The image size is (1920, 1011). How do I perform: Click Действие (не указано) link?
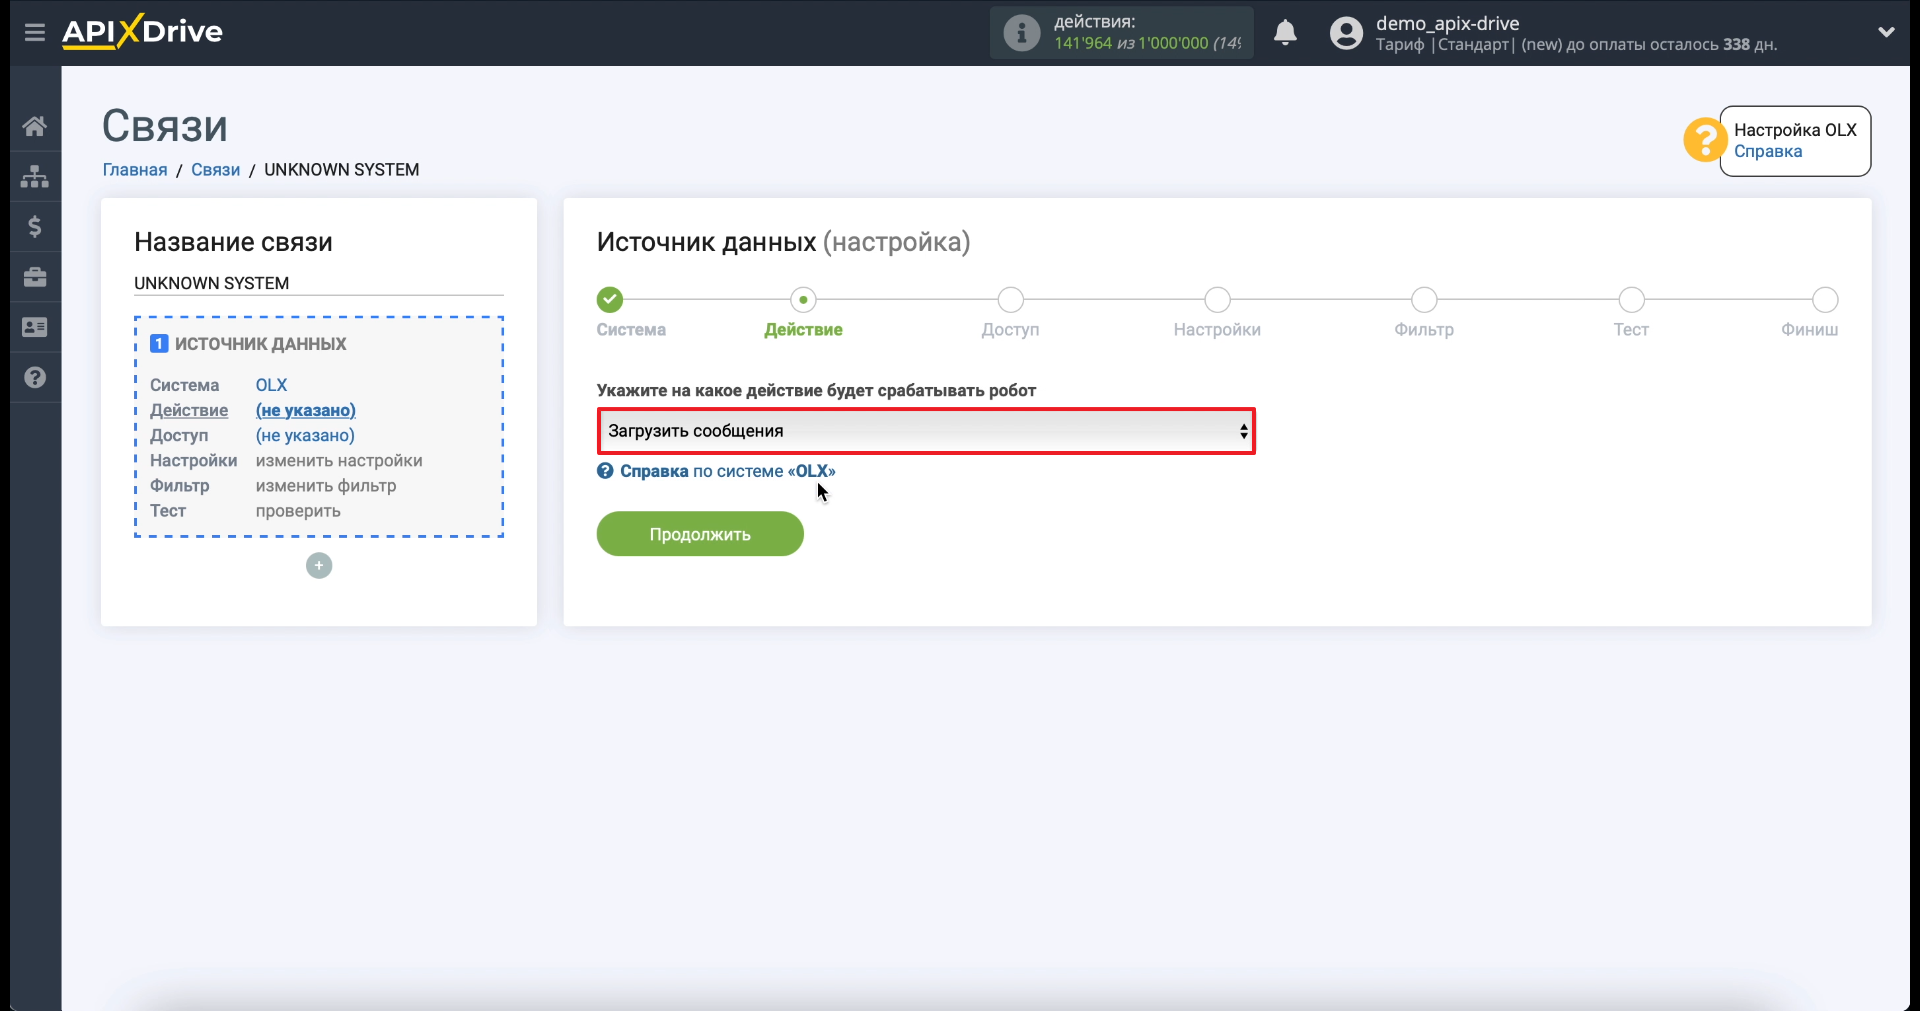click(305, 410)
